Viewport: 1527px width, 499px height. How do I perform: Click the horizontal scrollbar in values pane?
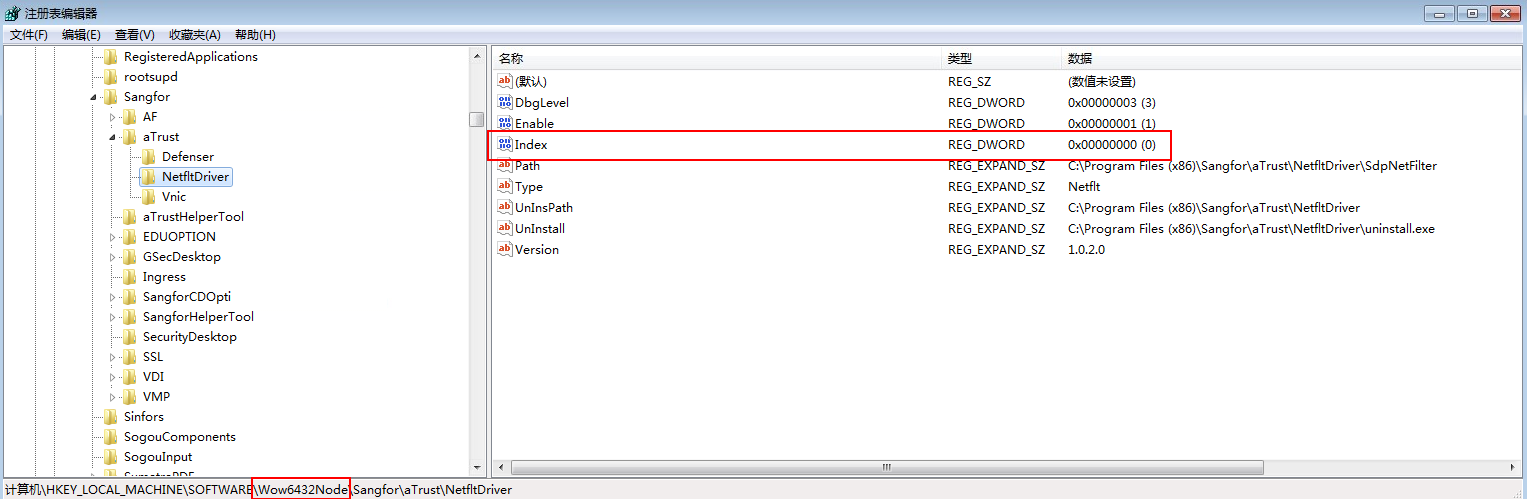(886, 467)
